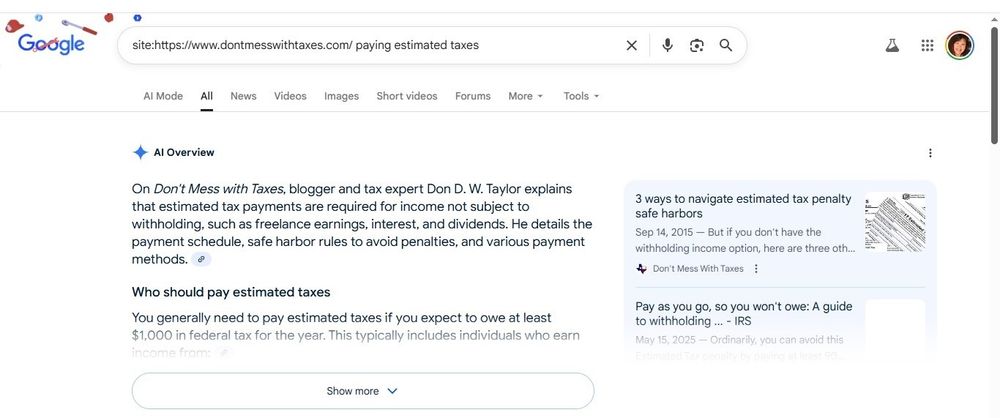Open the Google account profile picture
This screenshot has height=418, width=1000.
[x=959, y=45]
